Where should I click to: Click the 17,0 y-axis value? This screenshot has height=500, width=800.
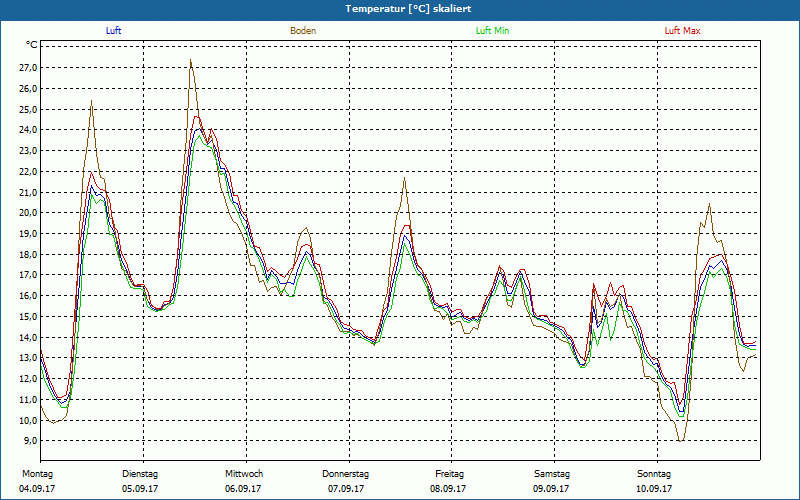pyautogui.click(x=28, y=275)
